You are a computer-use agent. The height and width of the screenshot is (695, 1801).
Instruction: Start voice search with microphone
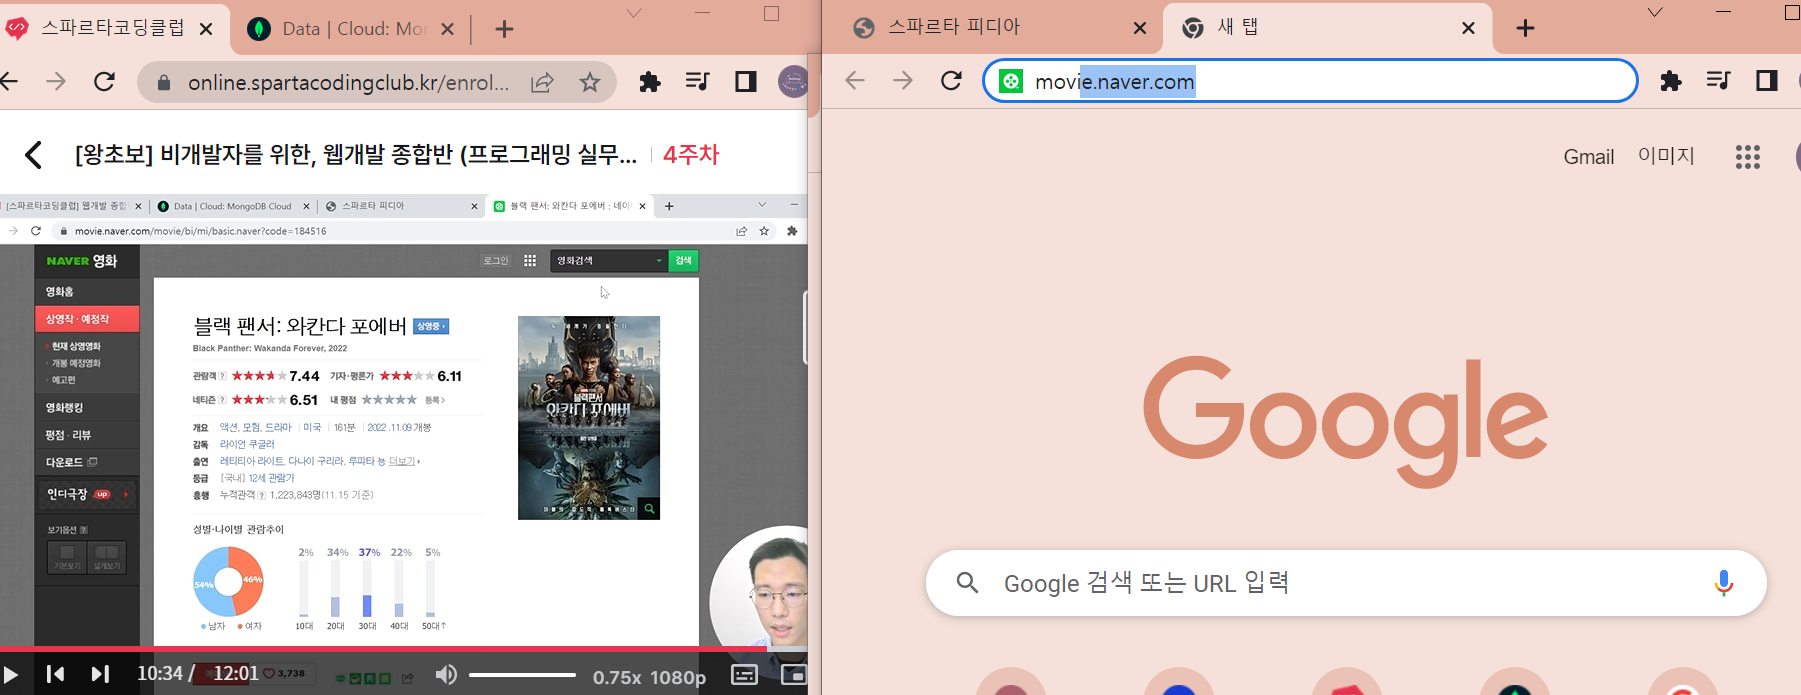click(x=1723, y=583)
